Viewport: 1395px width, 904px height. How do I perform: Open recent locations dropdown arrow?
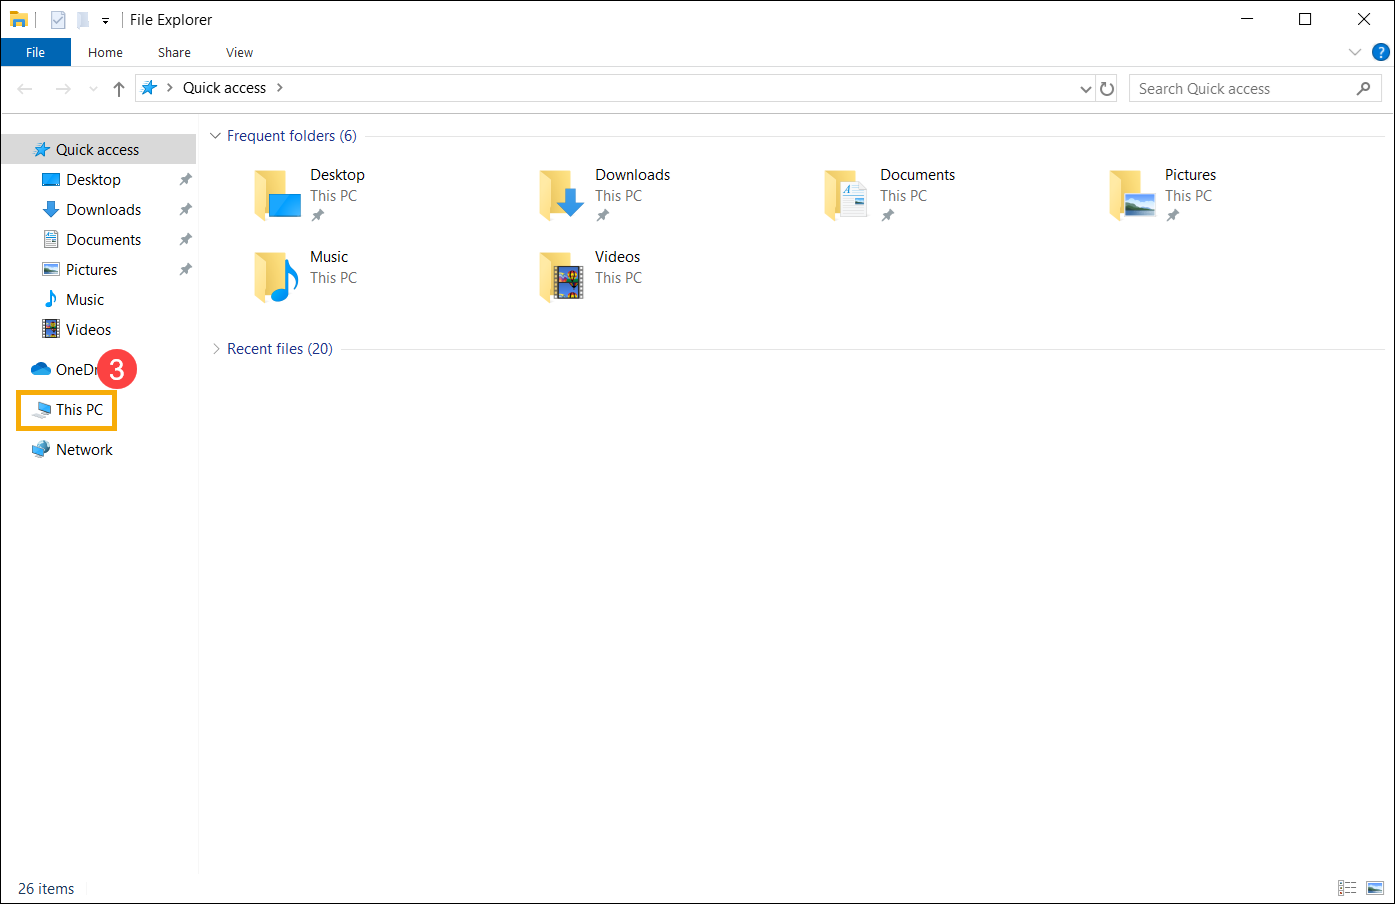[93, 89]
